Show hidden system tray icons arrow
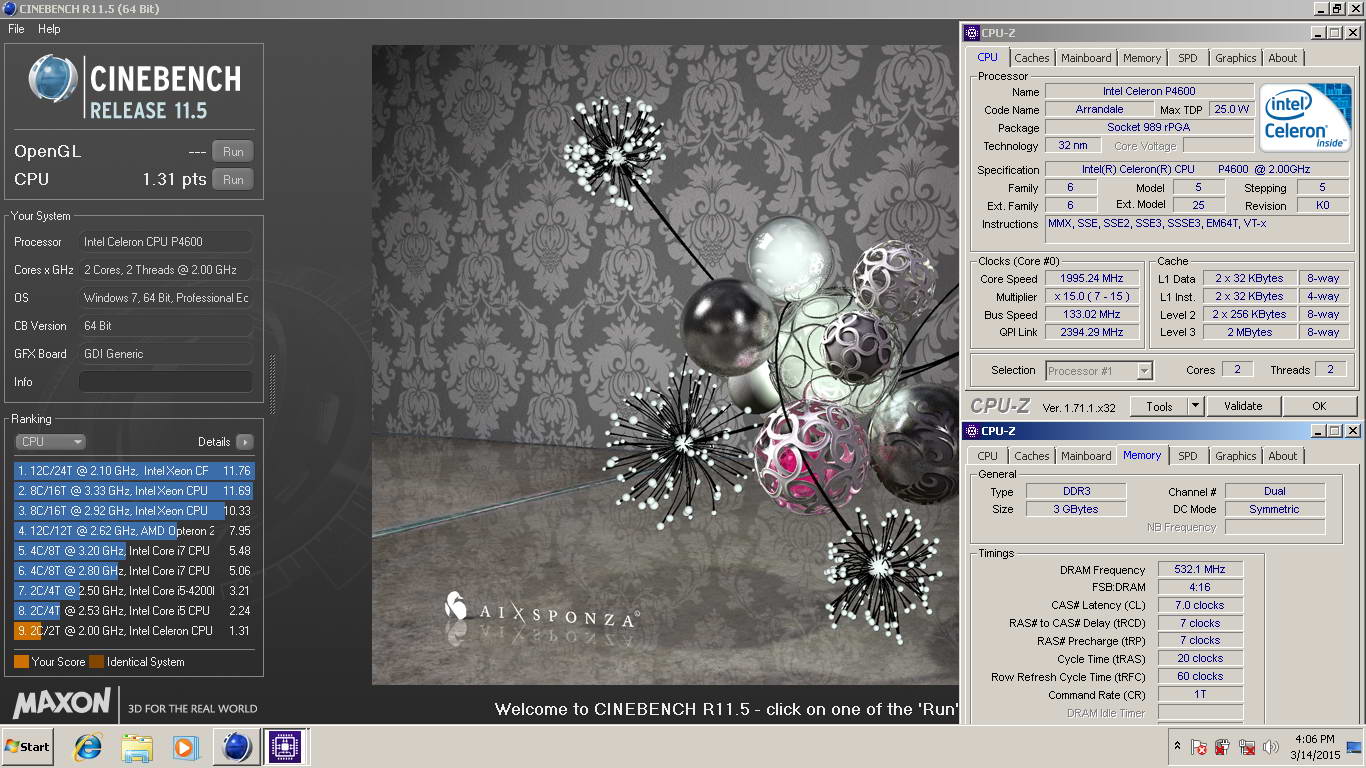1366x768 pixels. pyautogui.click(x=1177, y=747)
